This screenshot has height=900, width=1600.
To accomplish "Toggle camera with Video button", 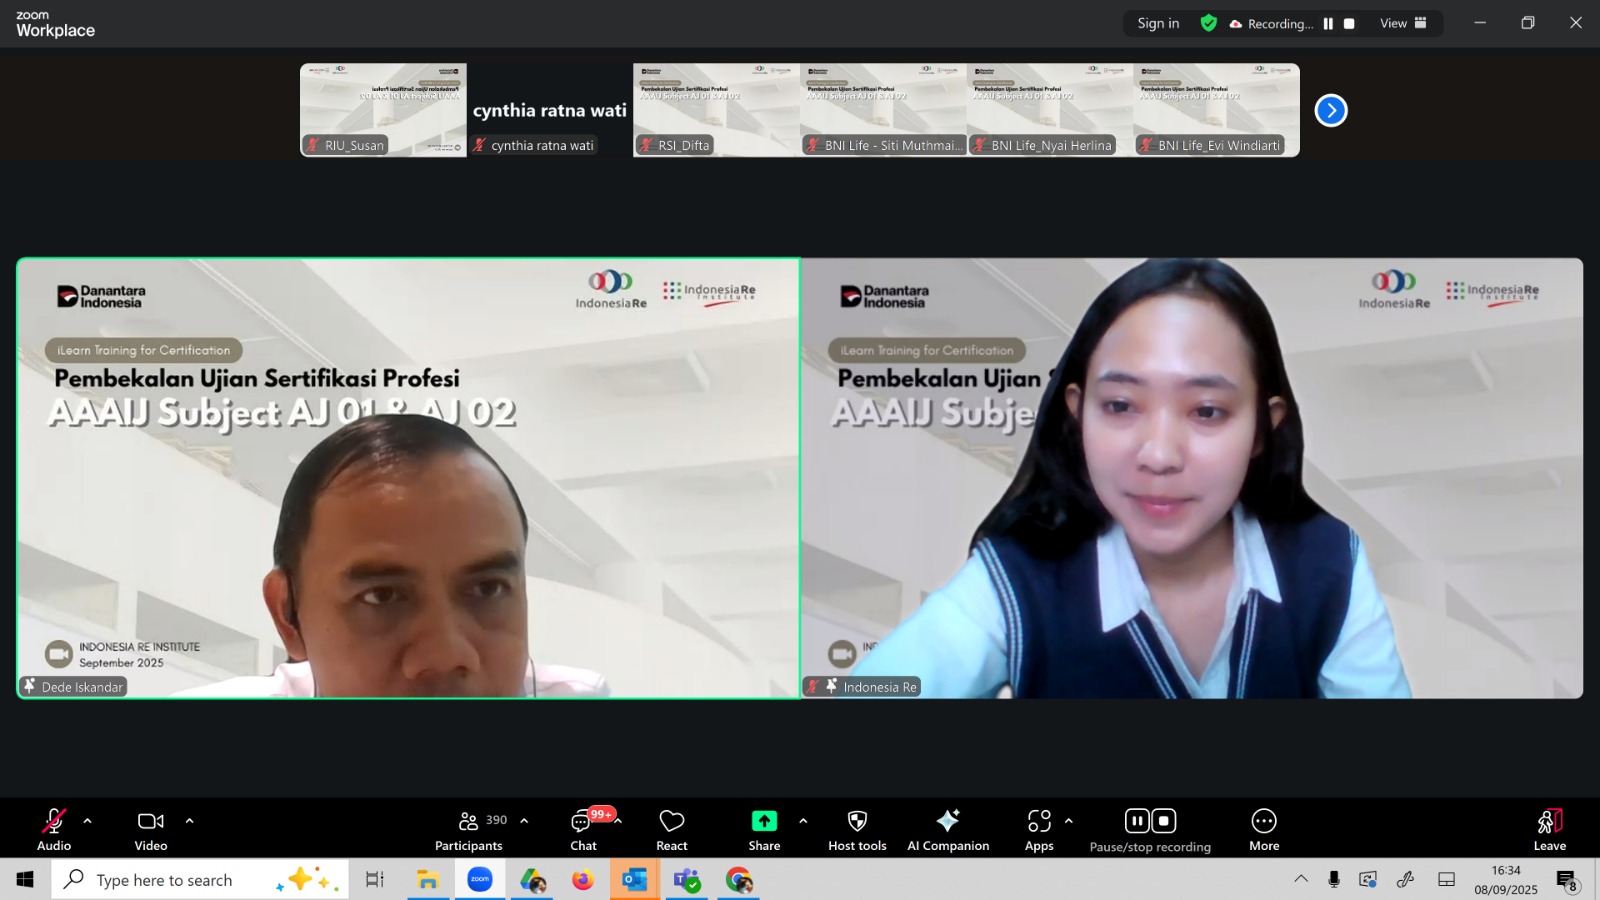I will pyautogui.click(x=151, y=829).
